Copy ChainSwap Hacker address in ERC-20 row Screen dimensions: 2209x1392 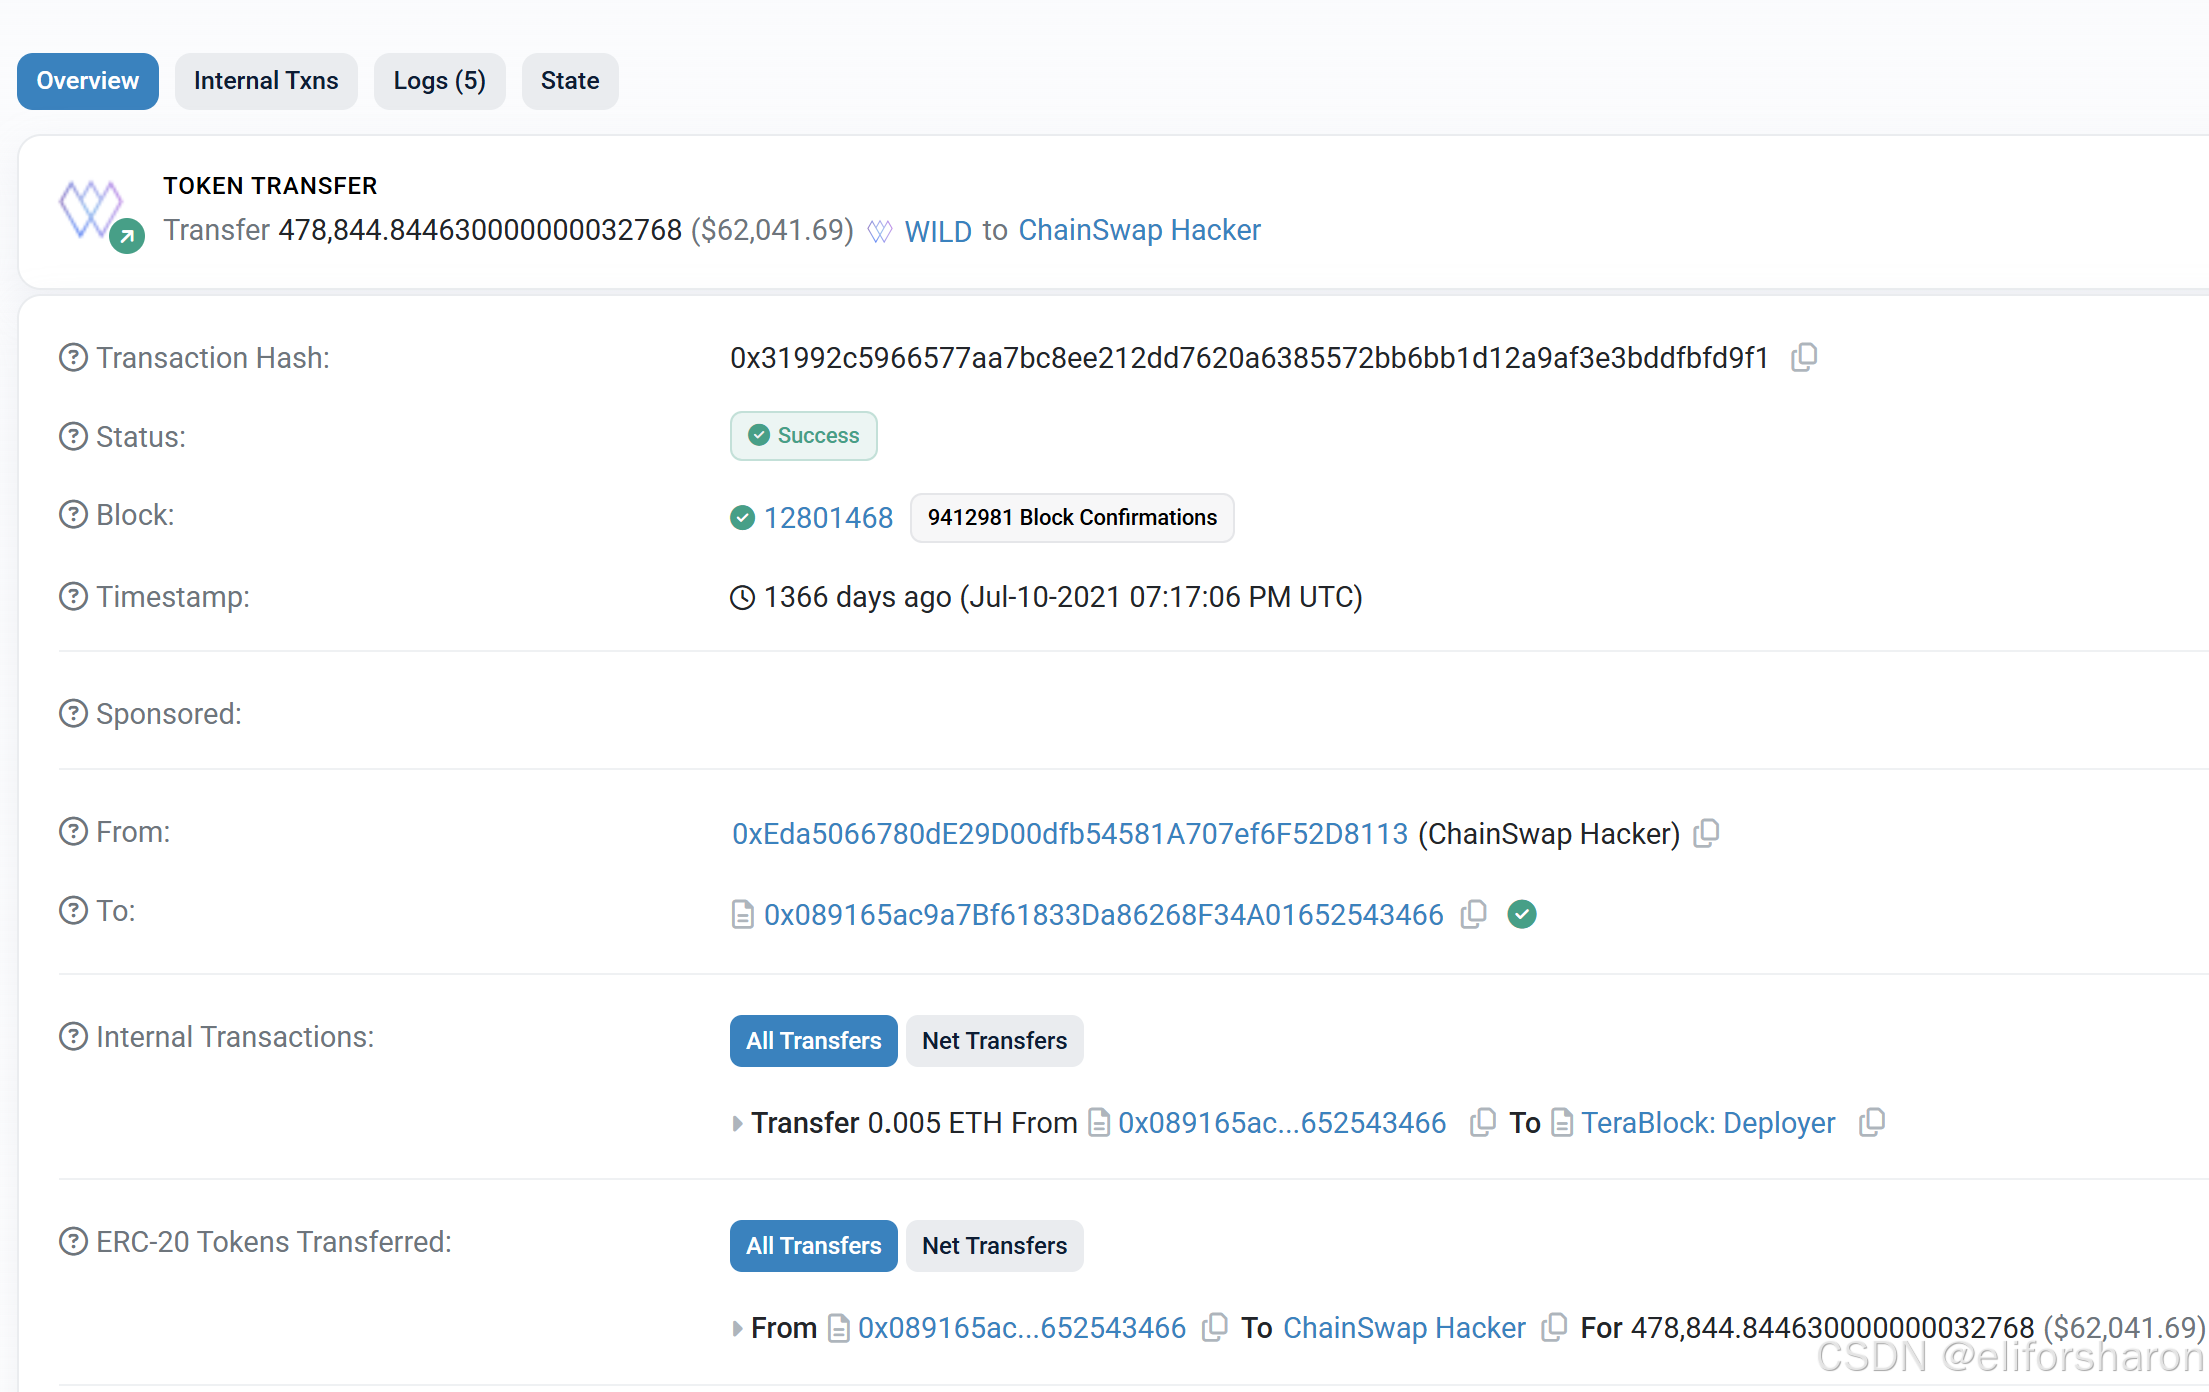click(1554, 1327)
